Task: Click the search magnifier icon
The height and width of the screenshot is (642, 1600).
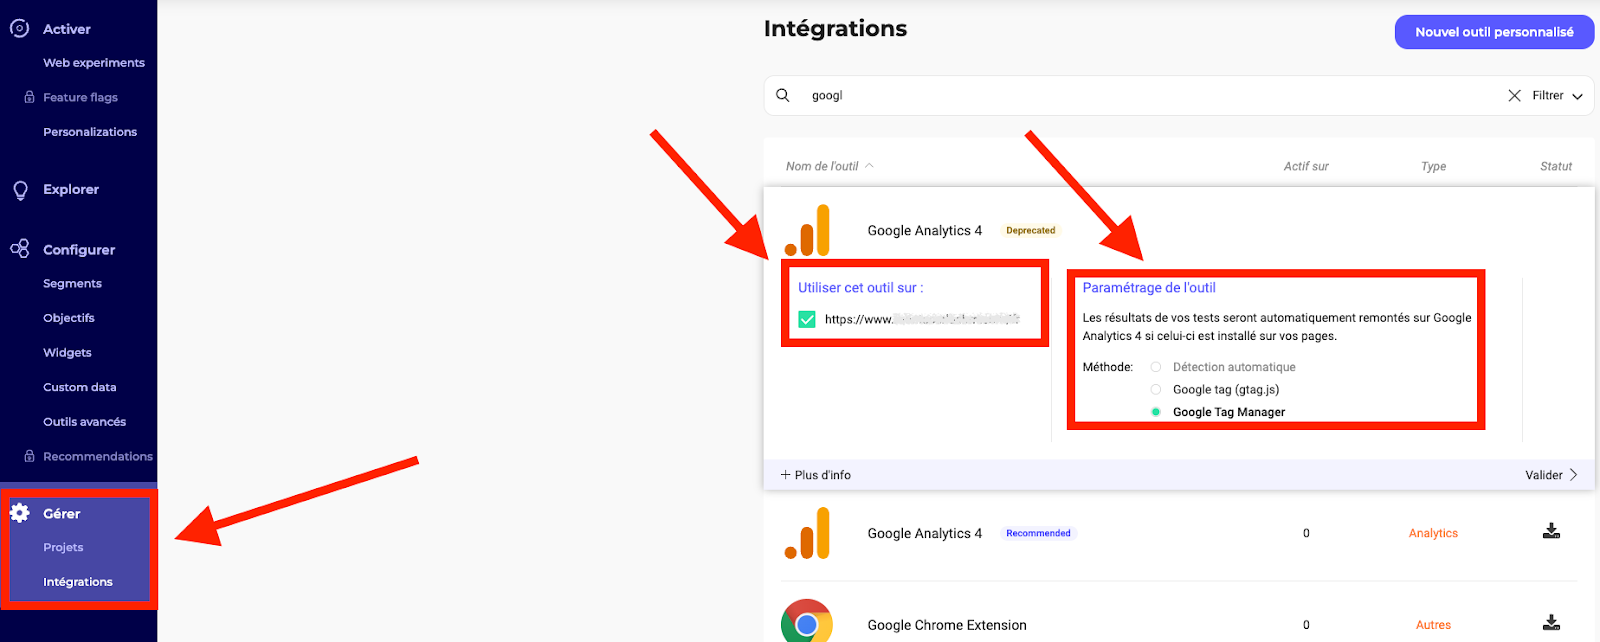Action: [x=783, y=95]
